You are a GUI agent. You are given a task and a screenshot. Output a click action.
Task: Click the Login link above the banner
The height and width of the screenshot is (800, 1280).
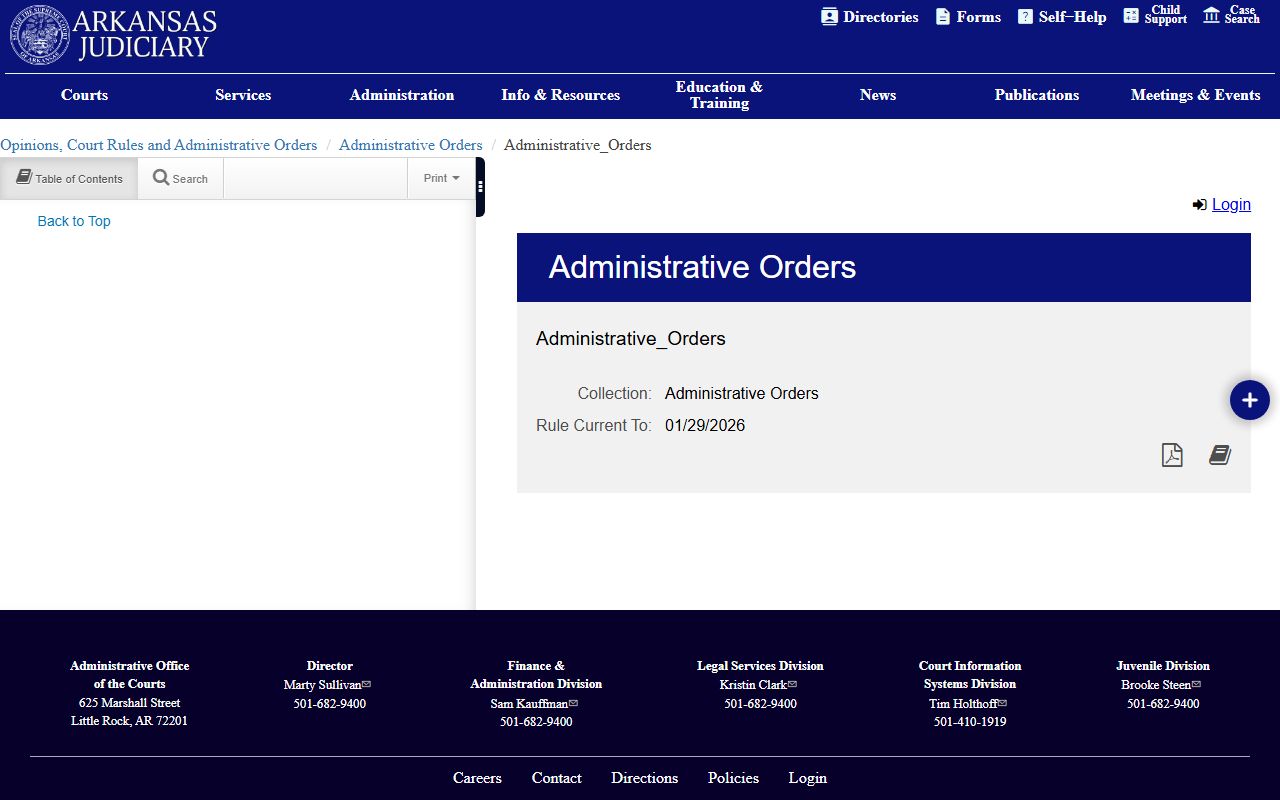tap(1231, 204)
